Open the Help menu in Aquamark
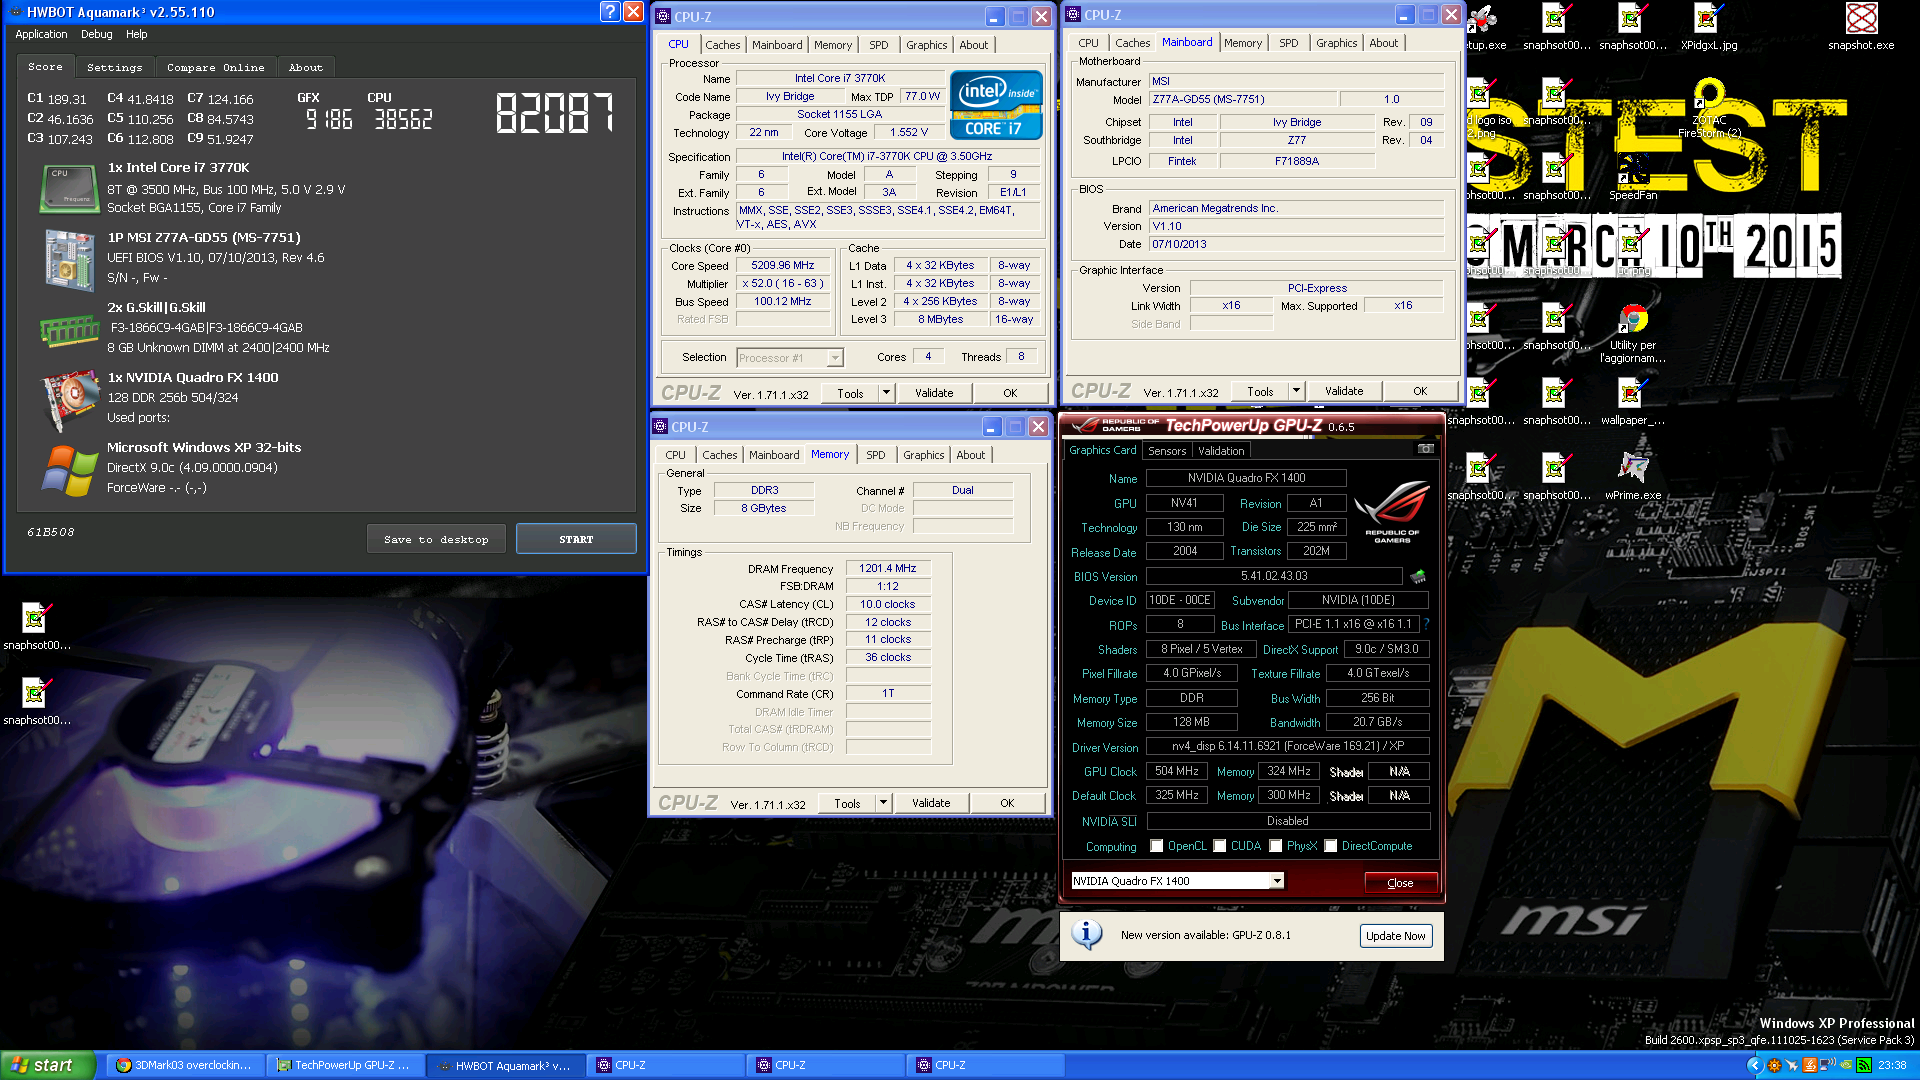 [x=137, y=34]
